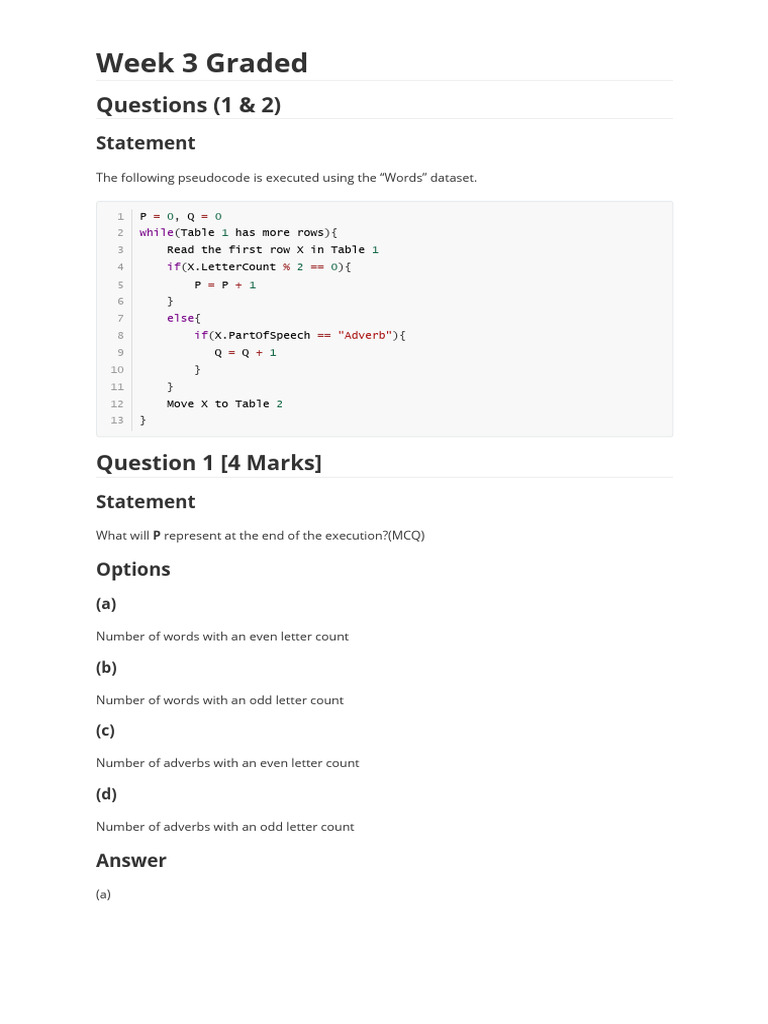Image resolution: width=768 pixels, height=1024 pixels.
Task: Click the PartOfSpeech "Adverb" condition line
Action: tap(299, 335)
